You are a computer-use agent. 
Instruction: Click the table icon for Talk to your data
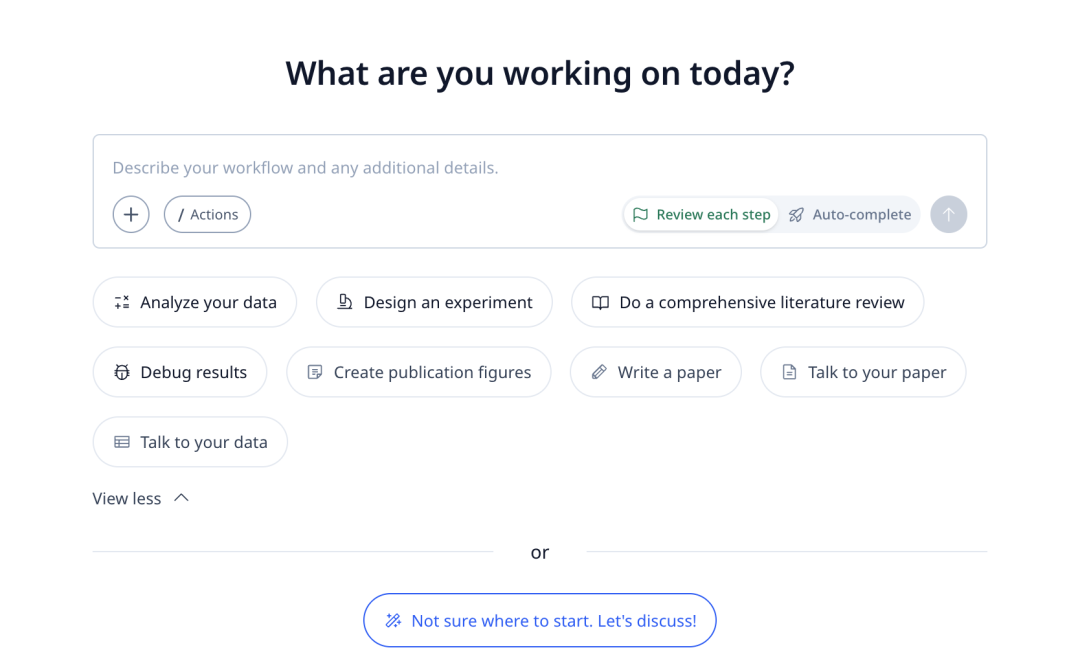click(122, 442)
